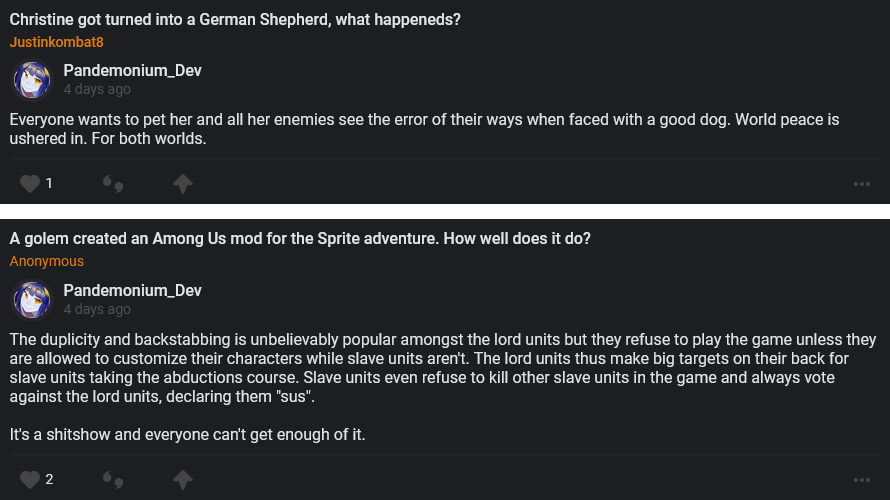Like the Among Us mod answer
Screen dimensions: 890x500
[30, 479]
